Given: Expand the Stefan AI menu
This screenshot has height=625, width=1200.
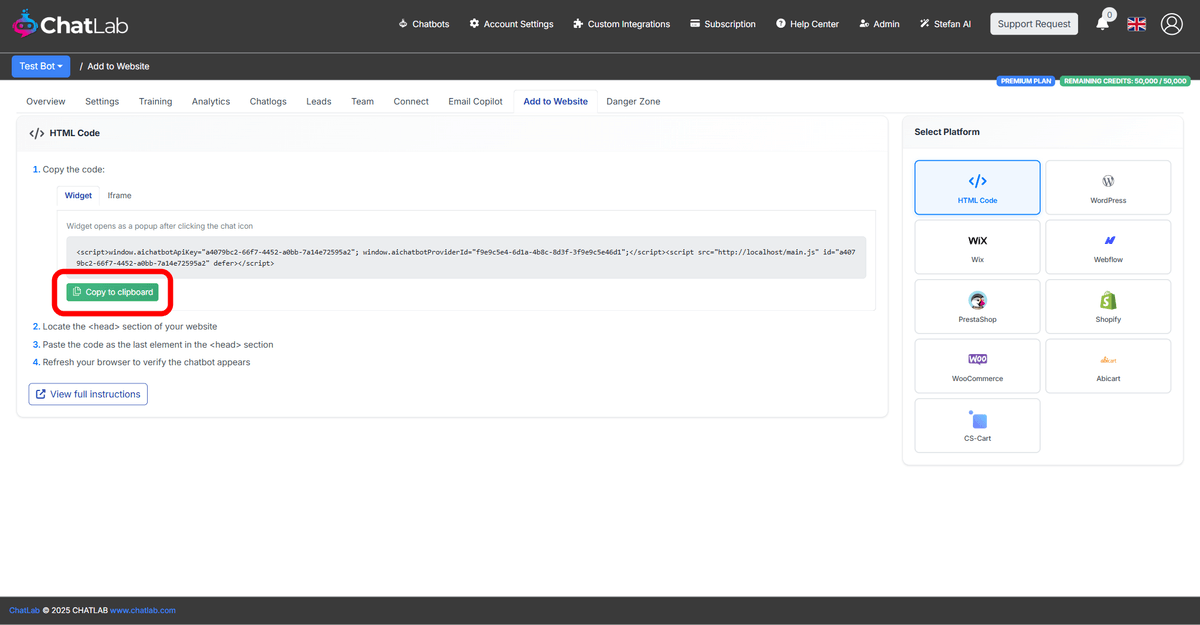Looking at the screenshot, I should click(944, 23).
